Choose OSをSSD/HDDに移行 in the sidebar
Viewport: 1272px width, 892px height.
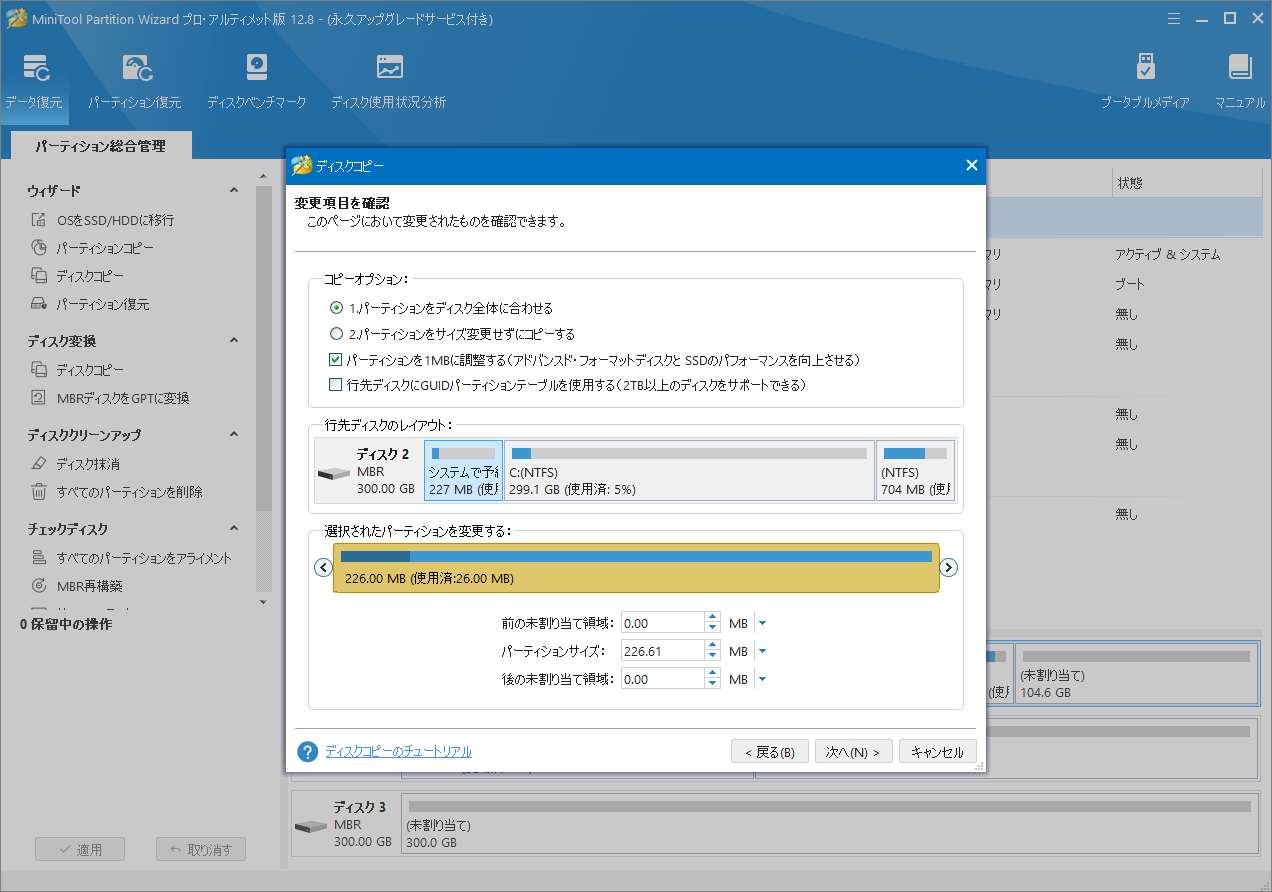(115, 220)
